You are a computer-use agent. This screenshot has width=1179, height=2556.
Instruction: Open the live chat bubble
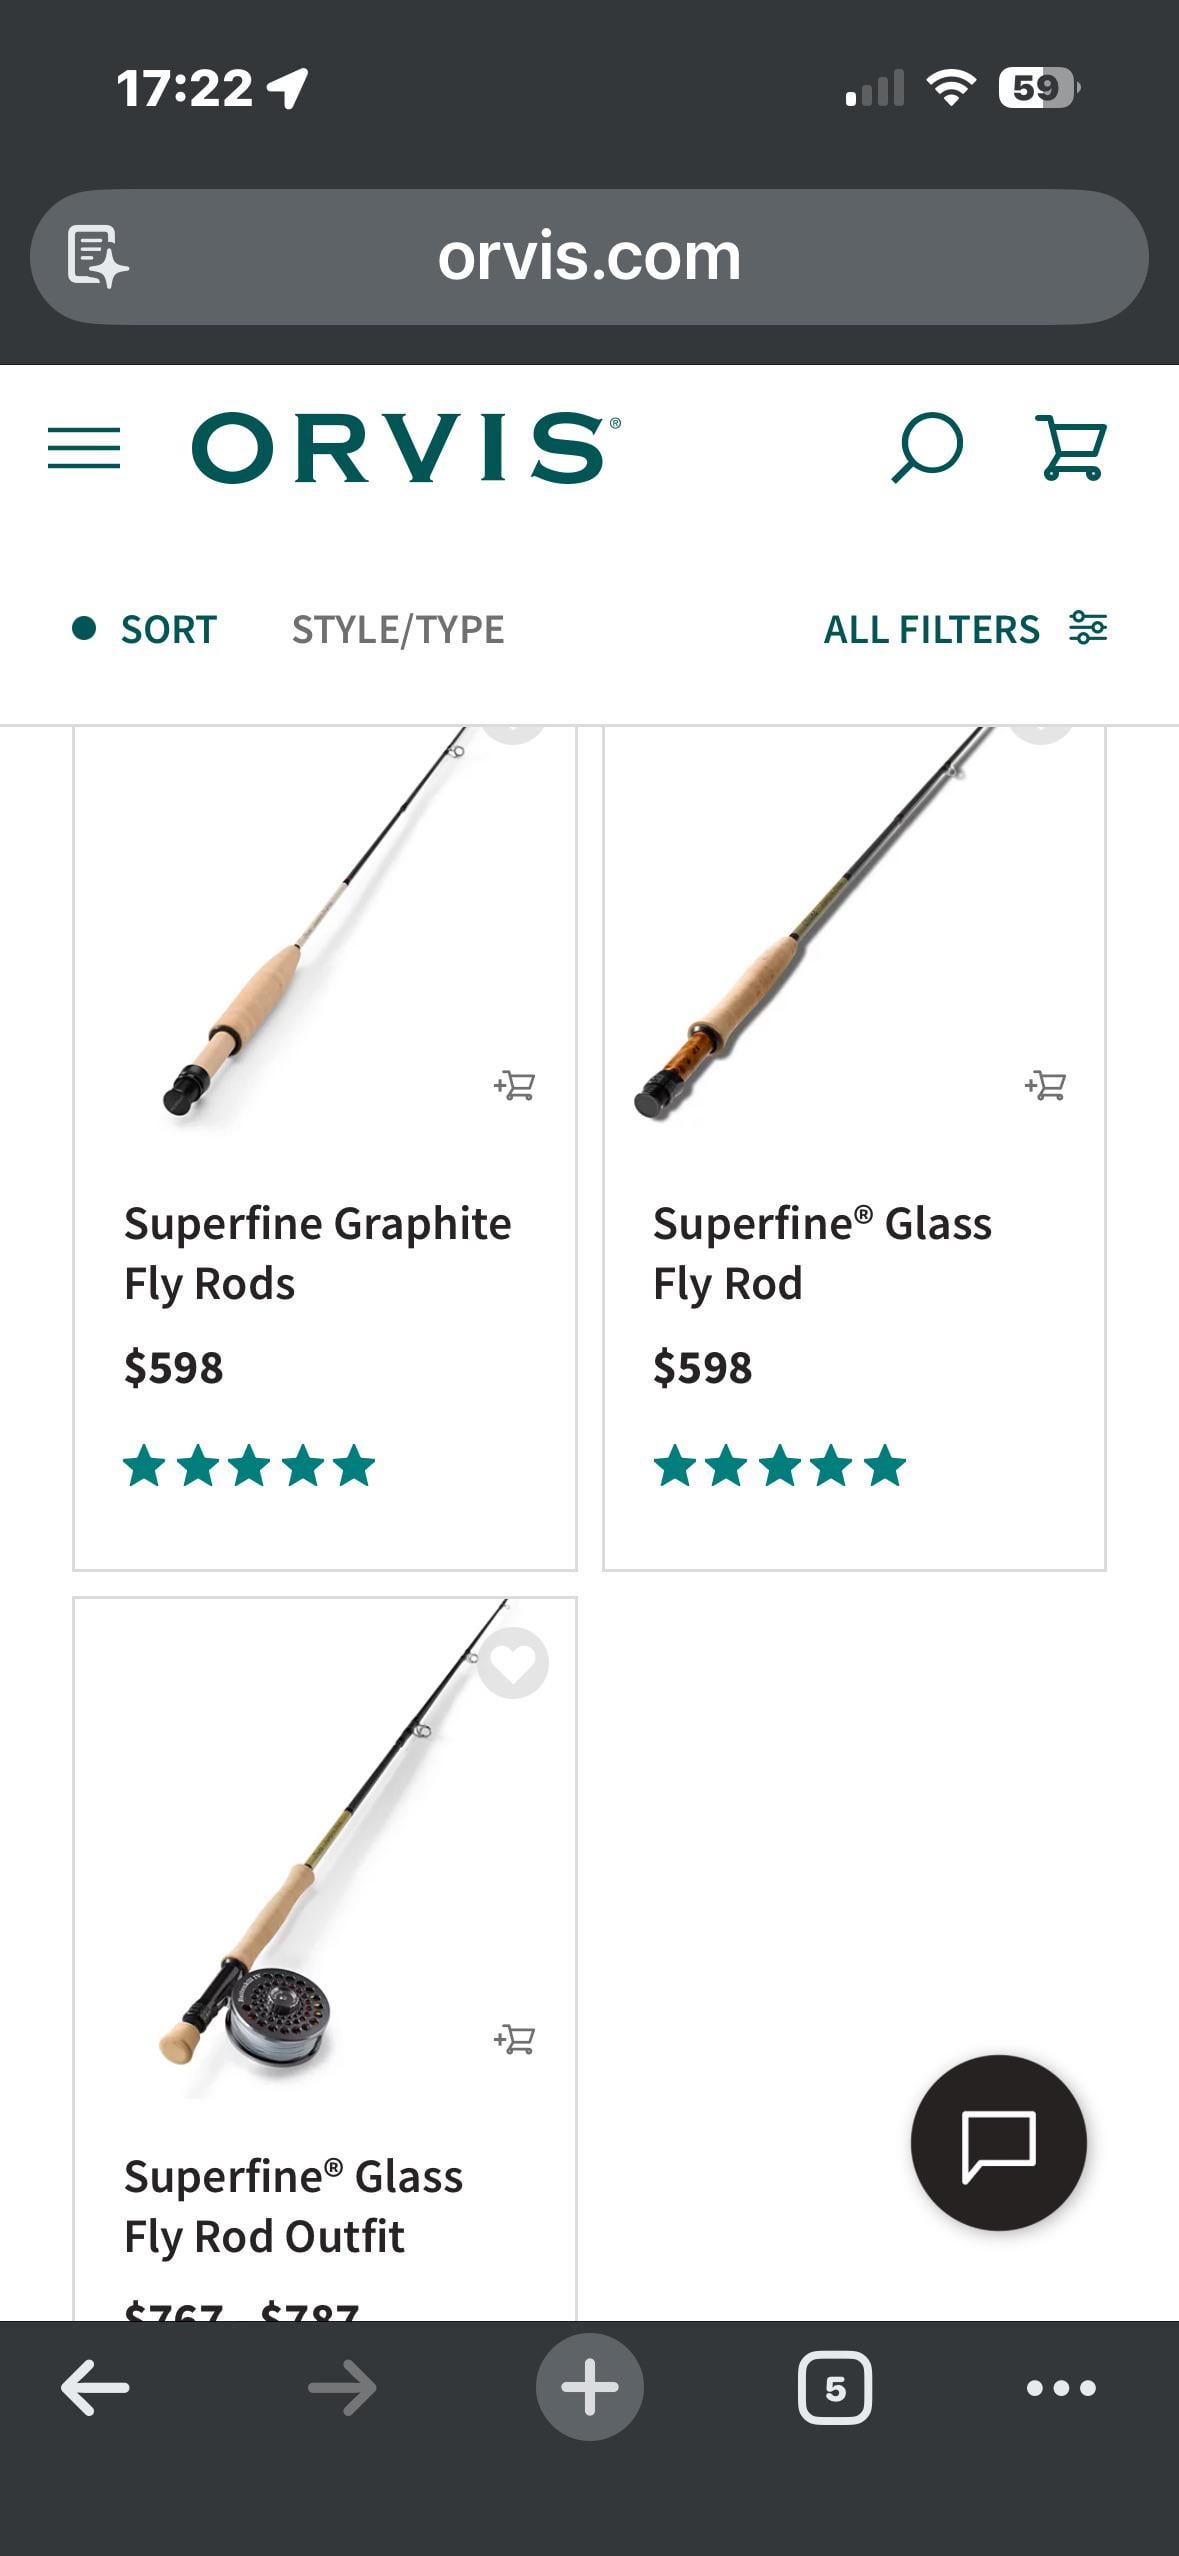[x=998, y=2142]
